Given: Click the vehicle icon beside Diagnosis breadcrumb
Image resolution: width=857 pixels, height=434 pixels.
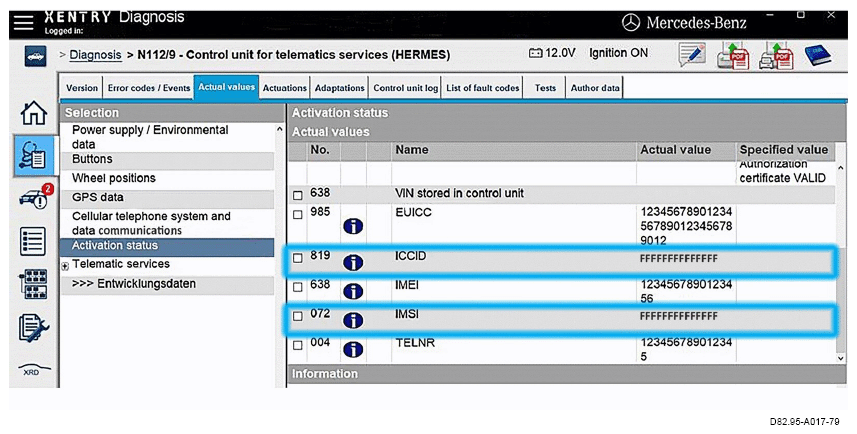Looking at the screenshot, I should (x=36, y=56).
